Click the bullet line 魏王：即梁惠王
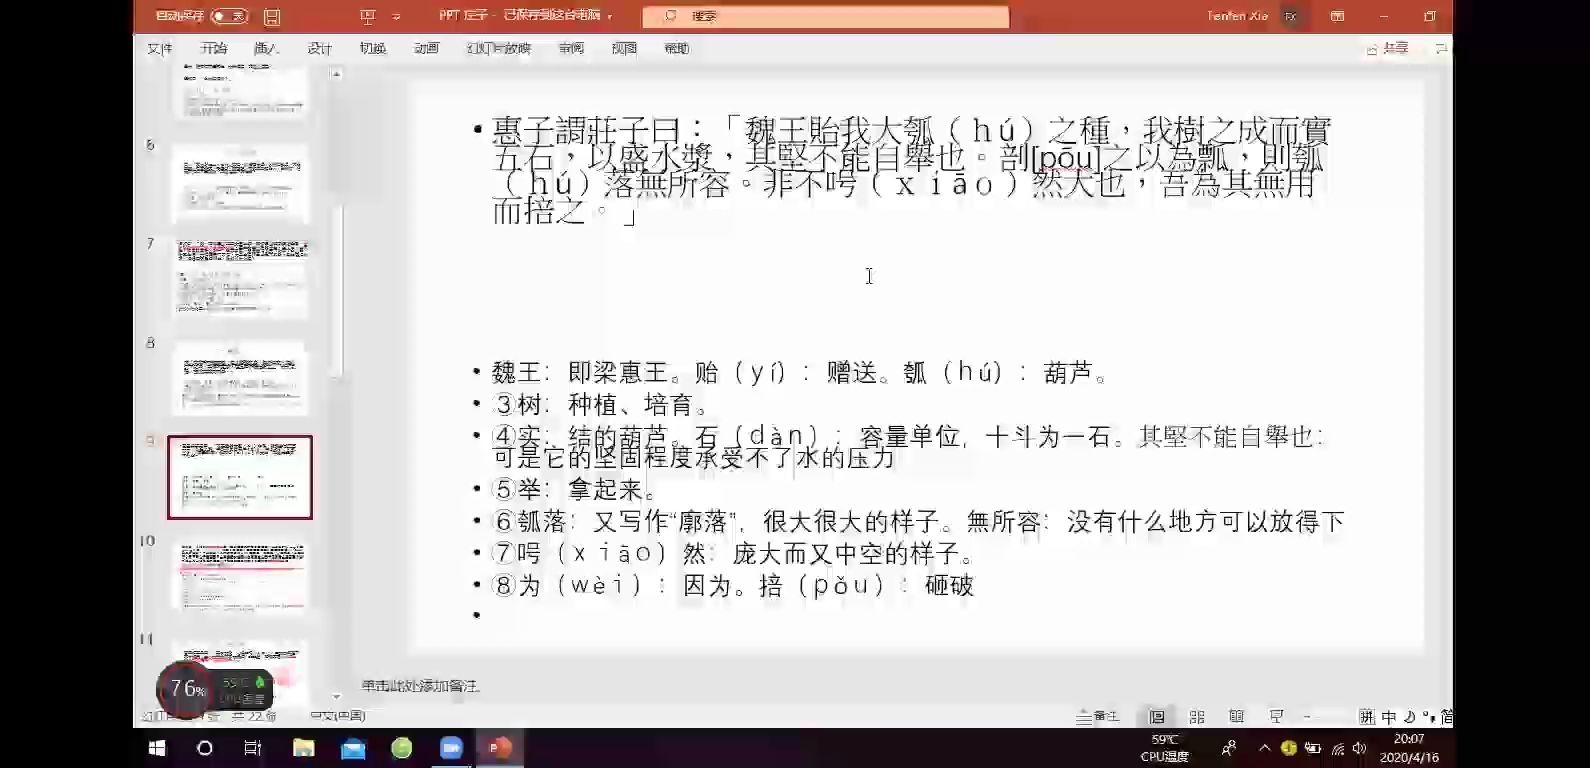Screen dimensions: 1590x768 click(x=801, y=373)
